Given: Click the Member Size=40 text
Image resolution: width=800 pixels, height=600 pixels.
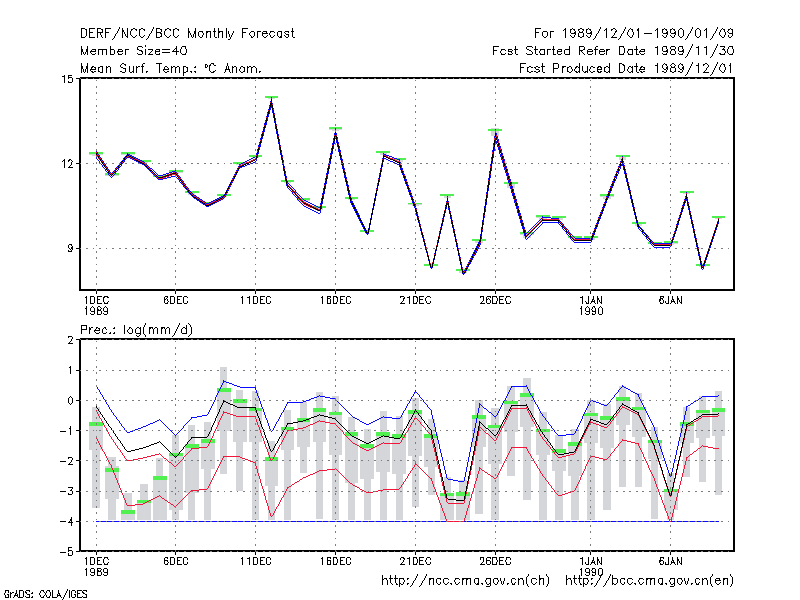Looking at the screenshot, I should coord(134,51).
